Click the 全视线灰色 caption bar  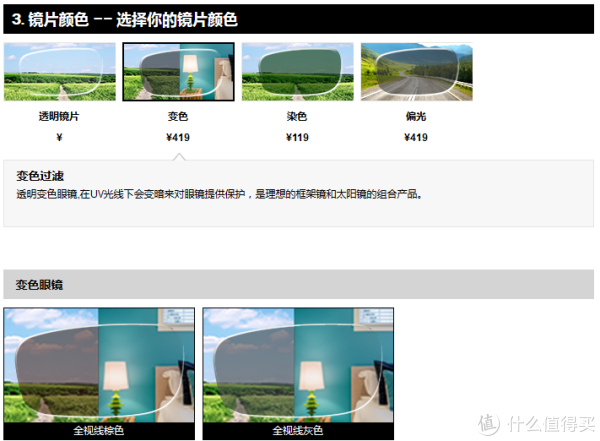pyautogui.click(x=297, y=431)
